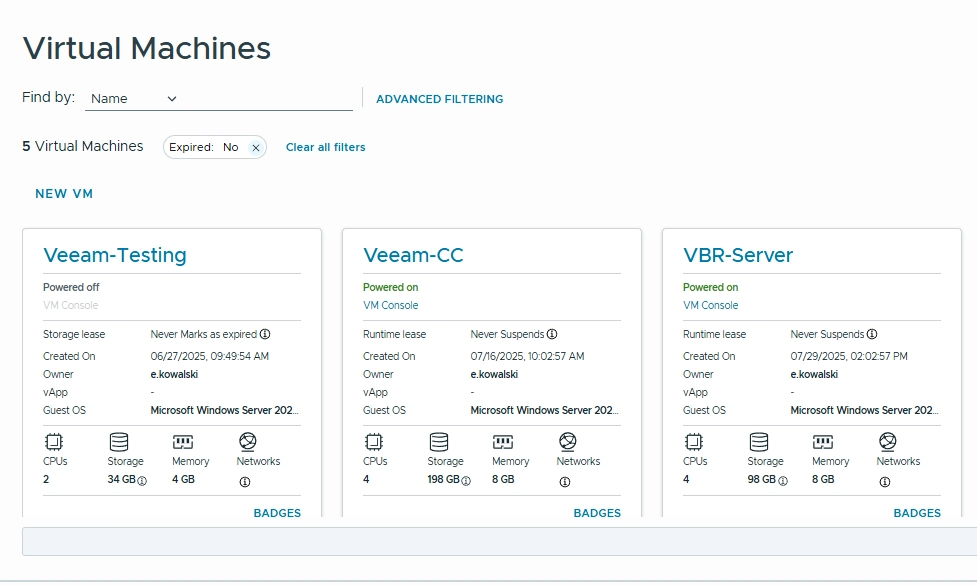Click the Storage icon on Veeam-CC card

[438, 442]
